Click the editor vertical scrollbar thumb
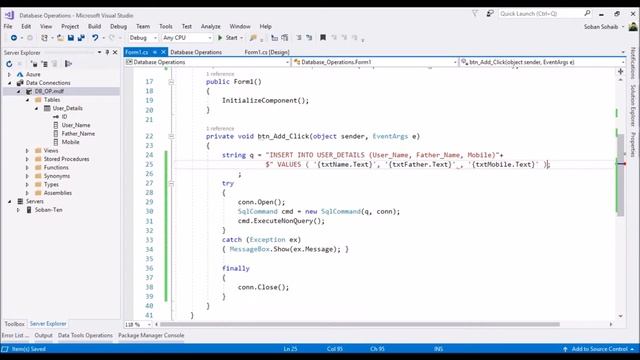 620,175
